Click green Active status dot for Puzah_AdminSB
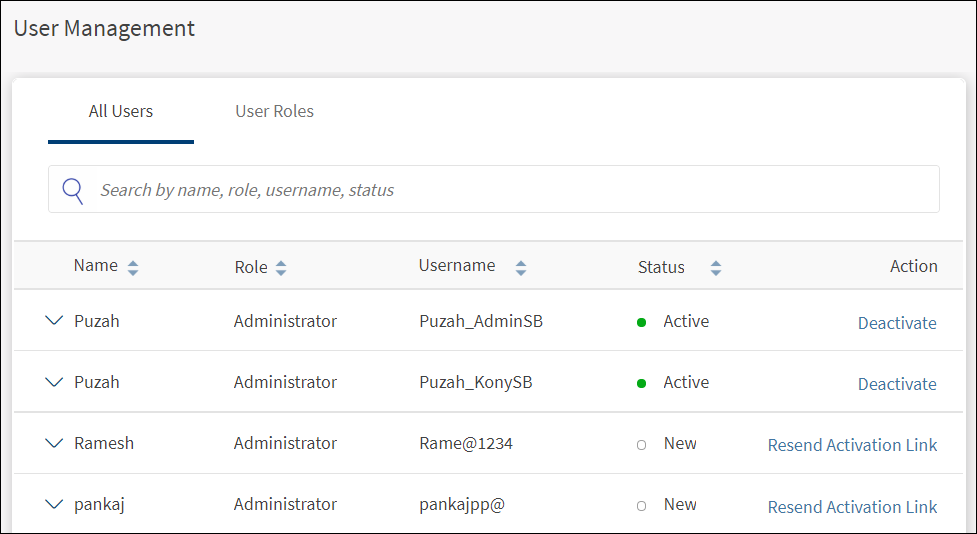Image resolution: width=977 pixels, height=534 pixels. [x=641, y=322]
